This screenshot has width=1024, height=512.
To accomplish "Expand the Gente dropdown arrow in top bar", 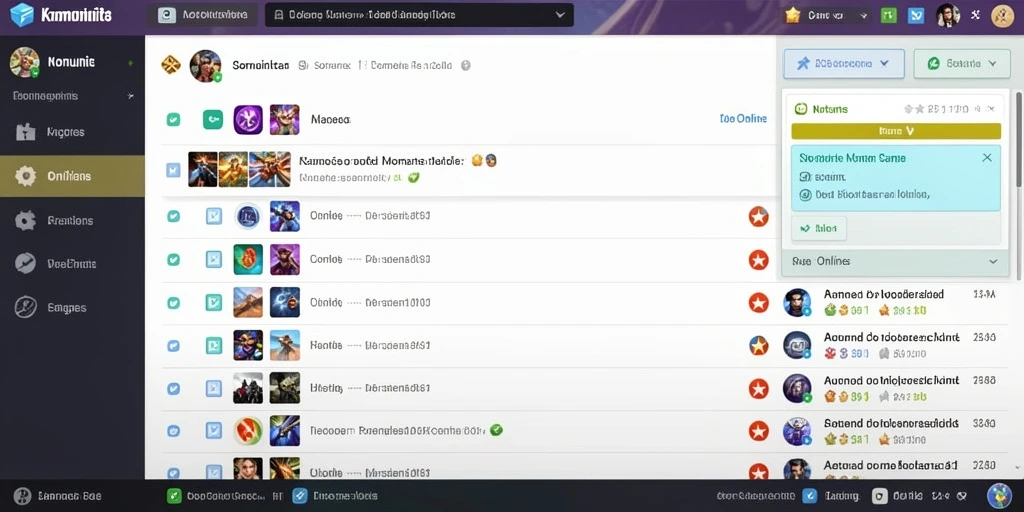I will click(x=865, y=15).
